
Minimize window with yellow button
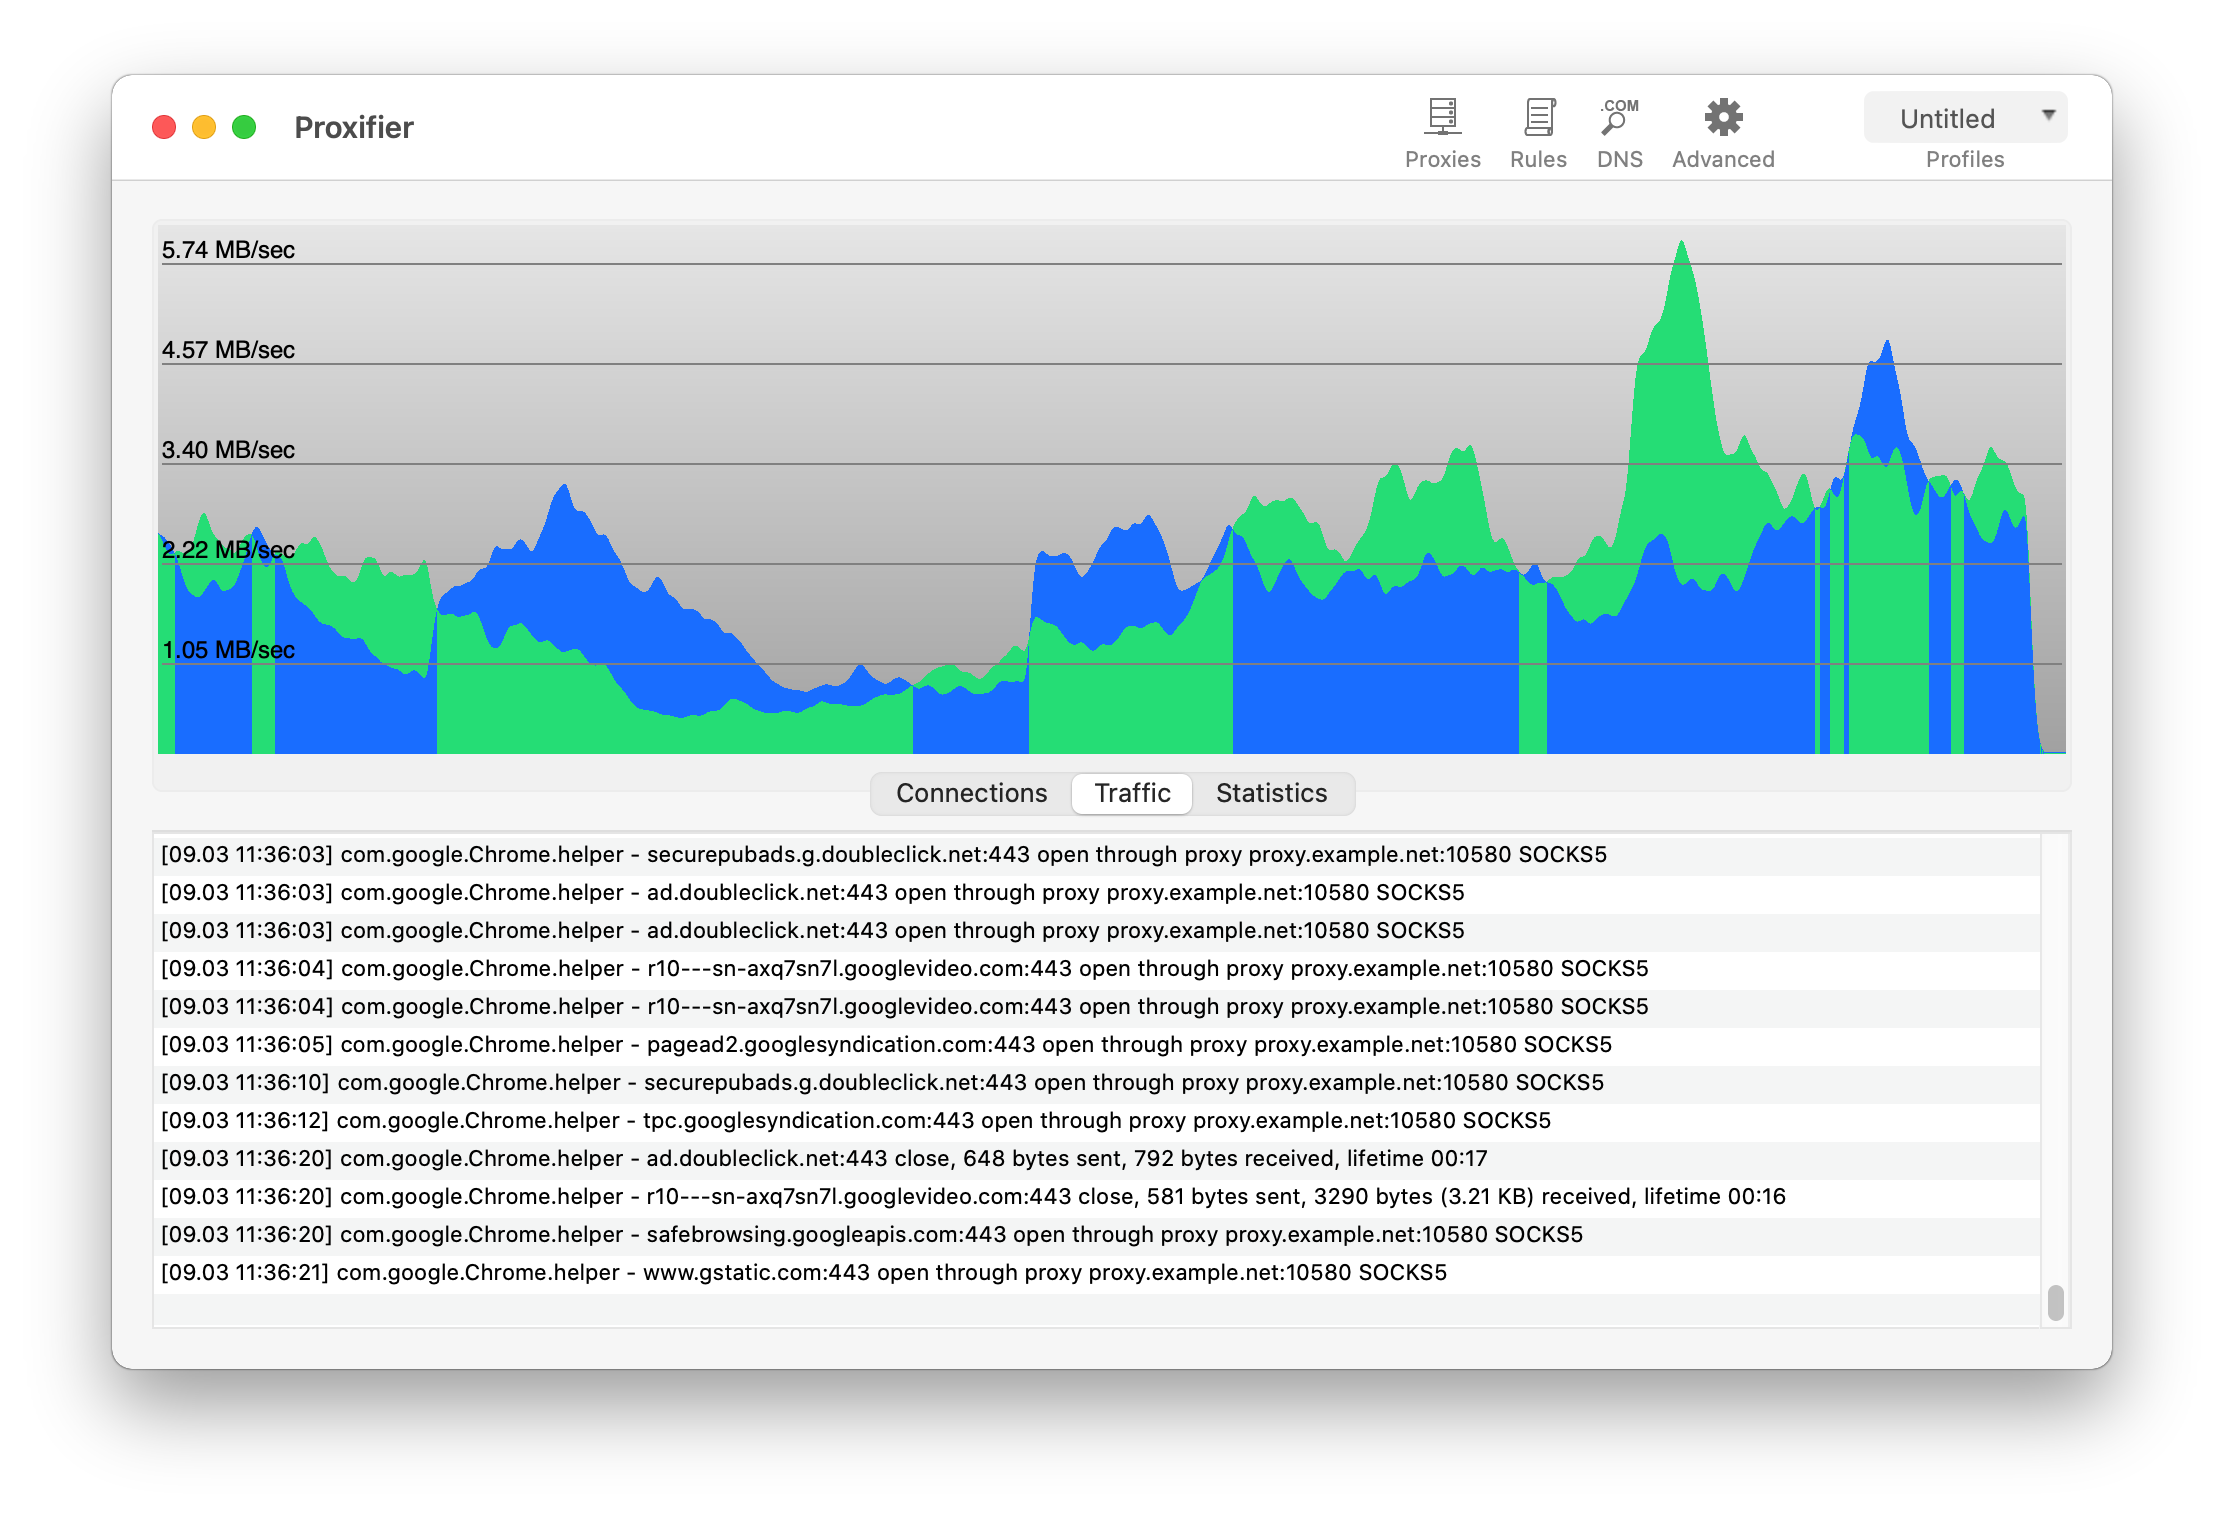204,128
